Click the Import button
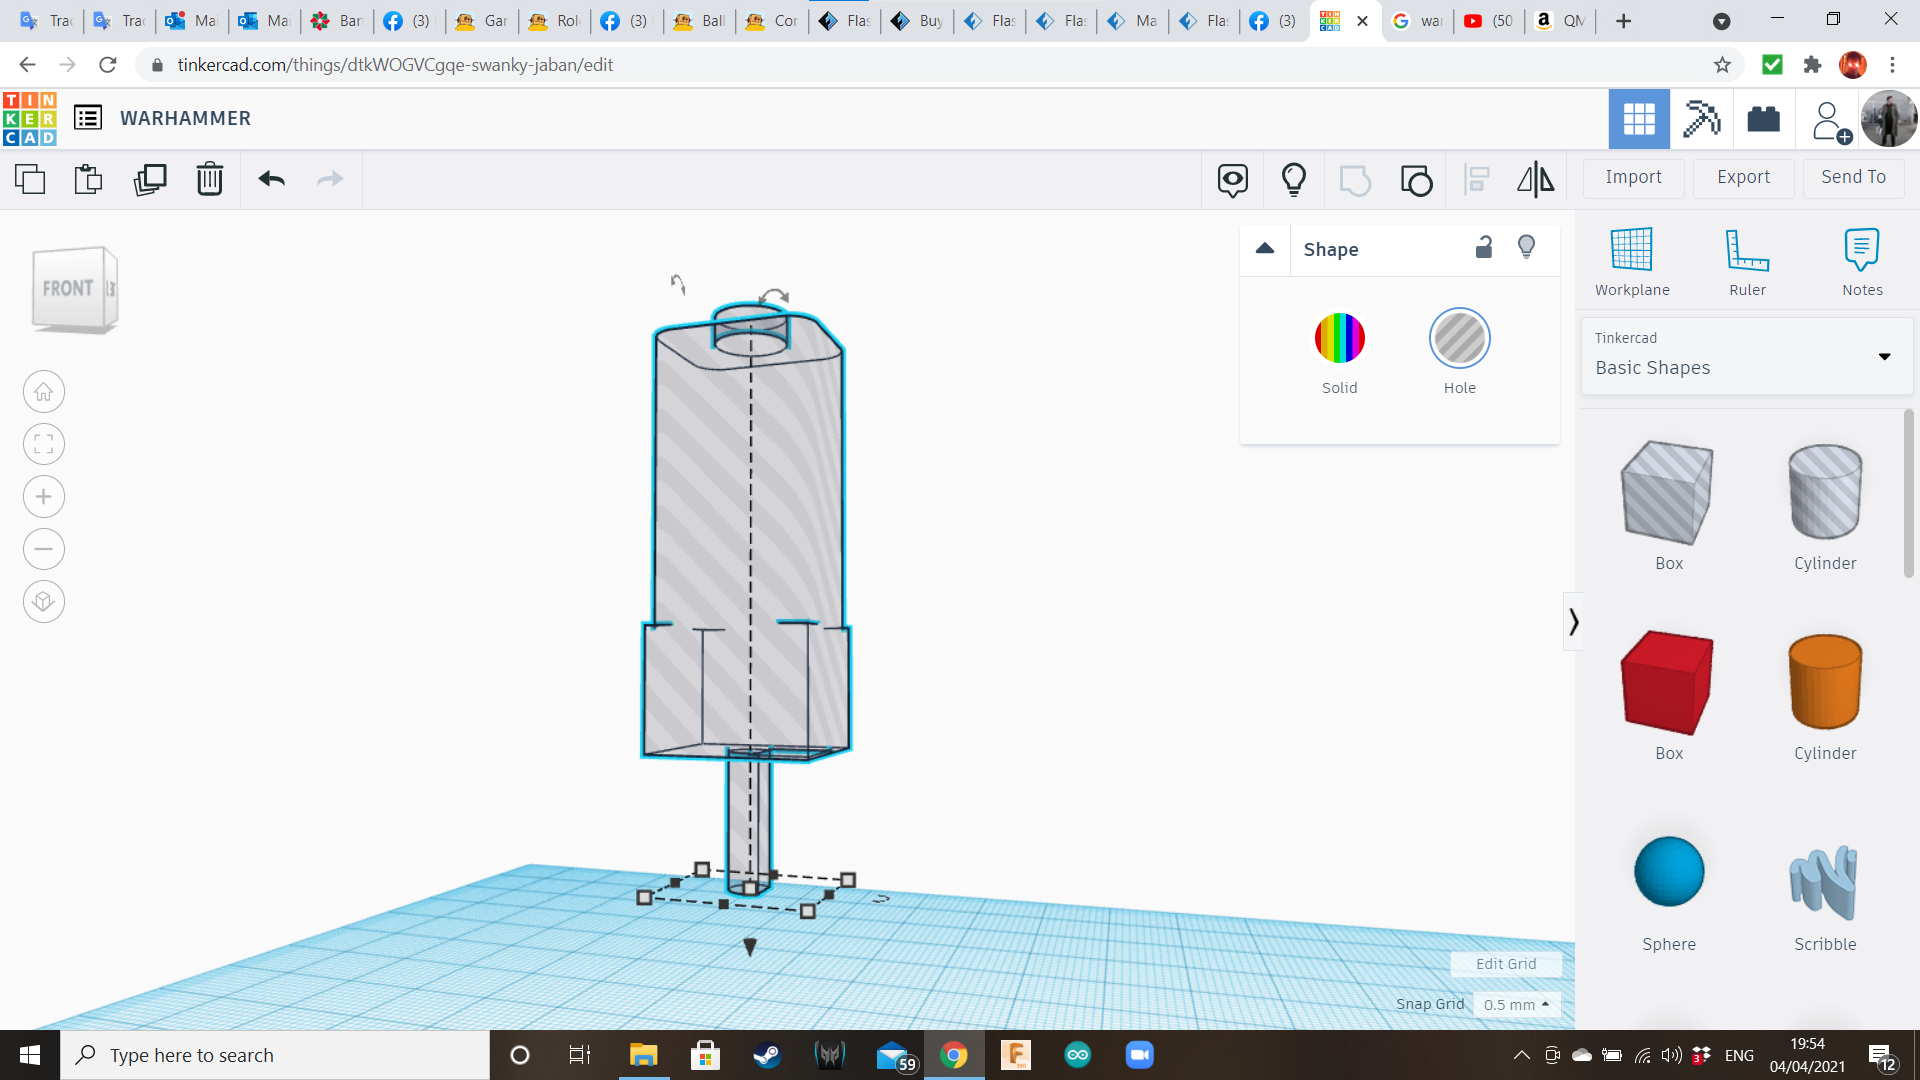 click(1633, 177)
